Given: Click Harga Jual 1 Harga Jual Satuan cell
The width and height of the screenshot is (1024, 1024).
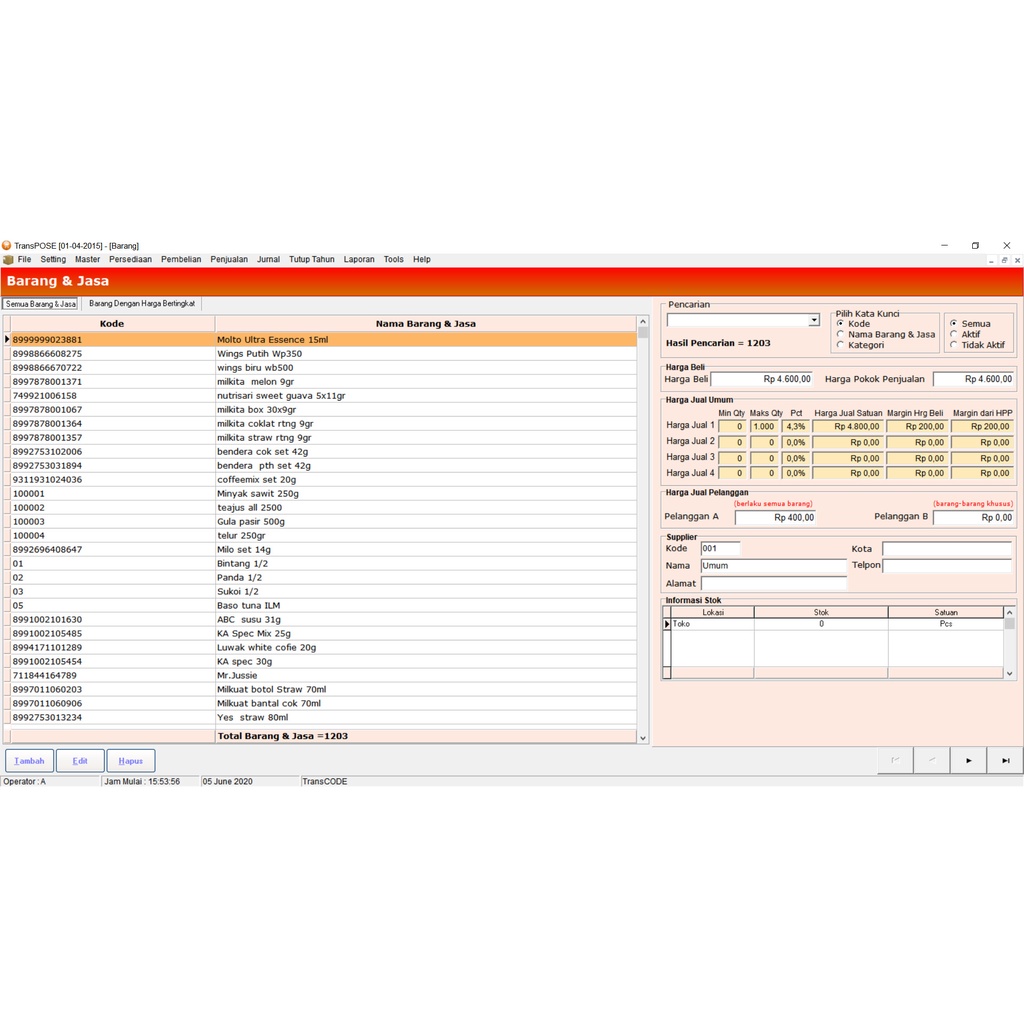Looking at the screenshot, I should coord(848,426).
